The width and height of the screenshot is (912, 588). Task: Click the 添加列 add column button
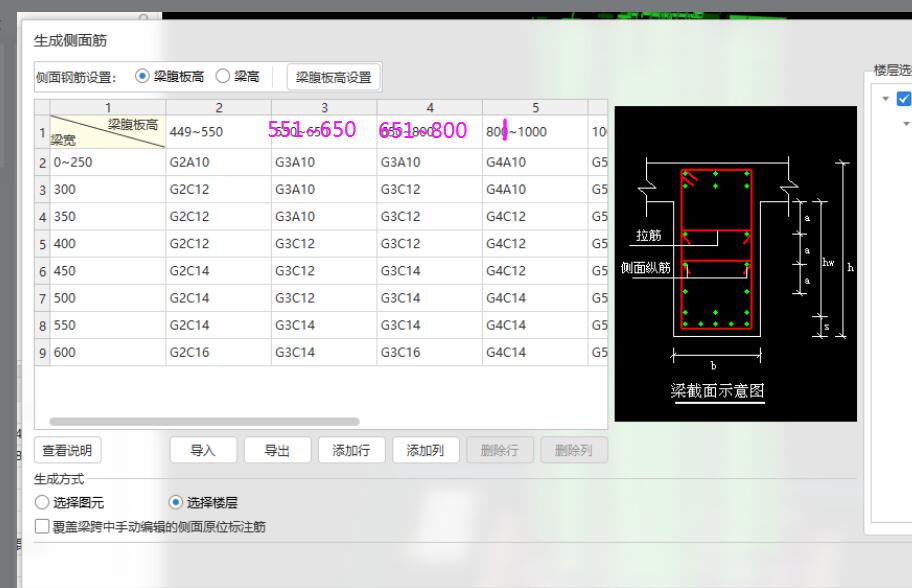tap(426, 450)
